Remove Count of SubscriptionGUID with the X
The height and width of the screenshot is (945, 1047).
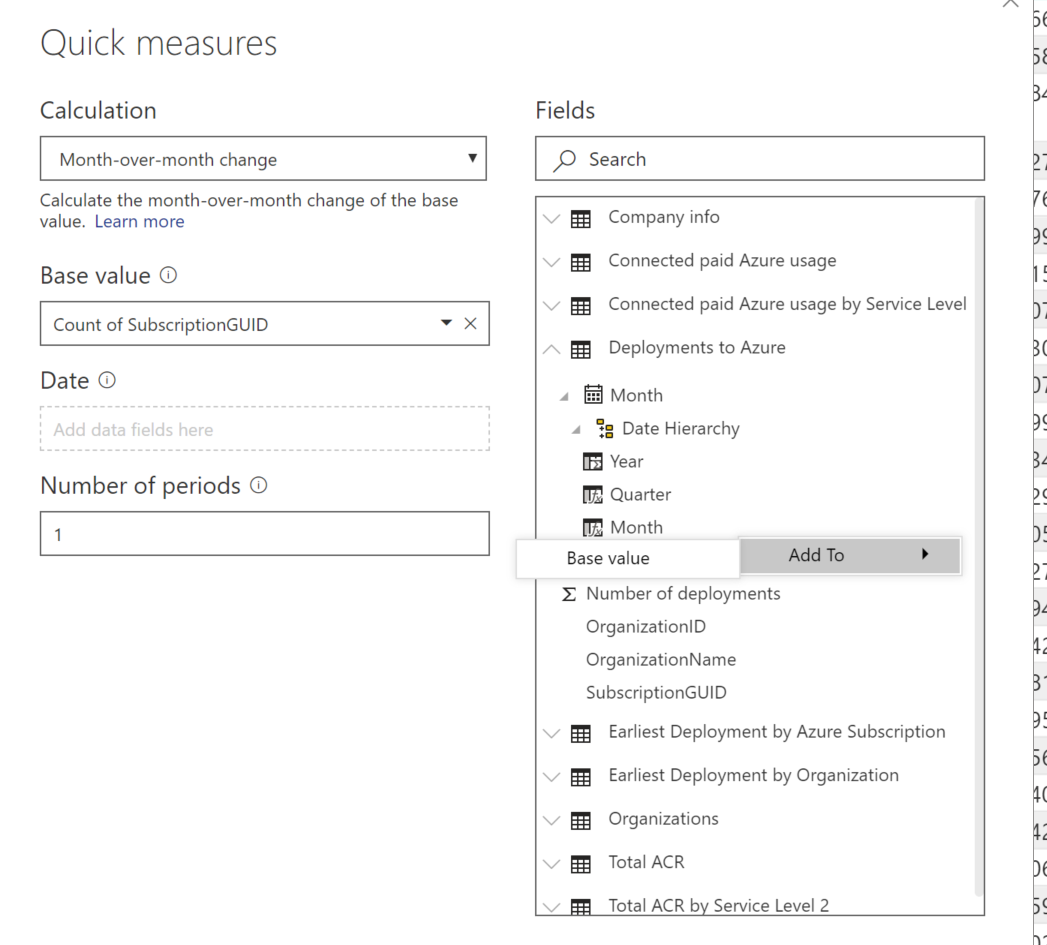click(x=471, y=324)
